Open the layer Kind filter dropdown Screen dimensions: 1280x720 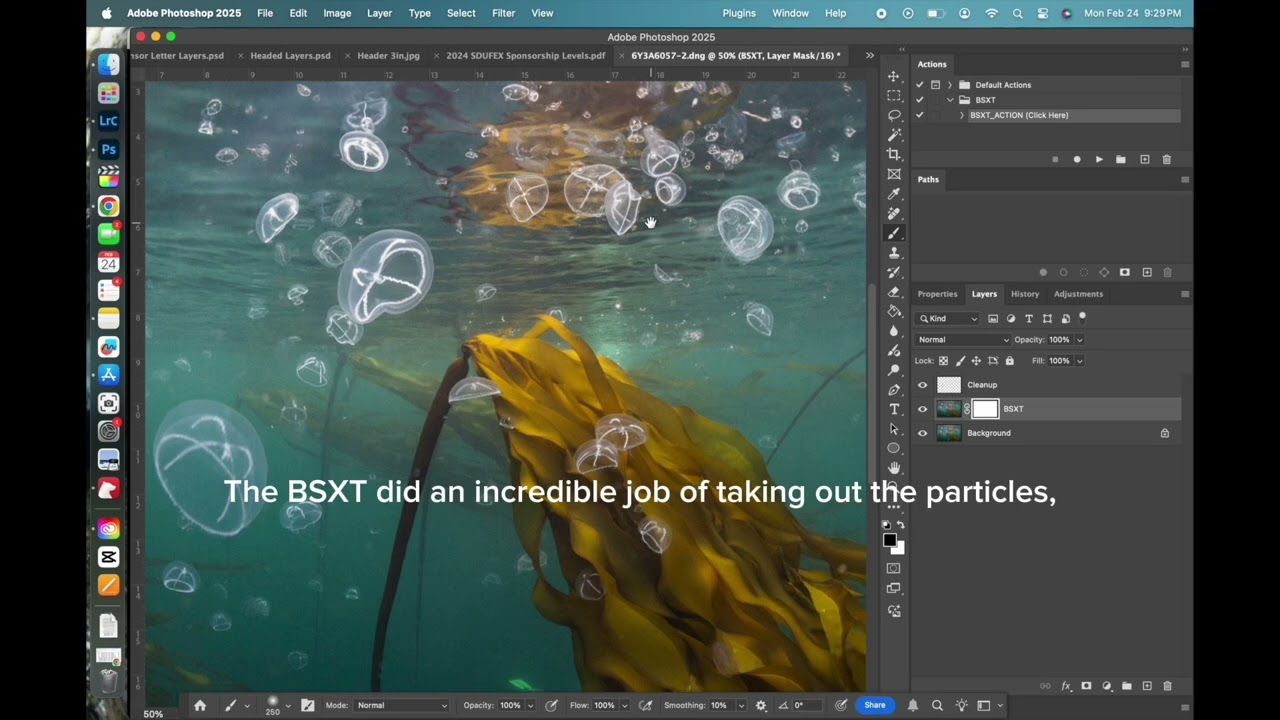pos(949,319)
